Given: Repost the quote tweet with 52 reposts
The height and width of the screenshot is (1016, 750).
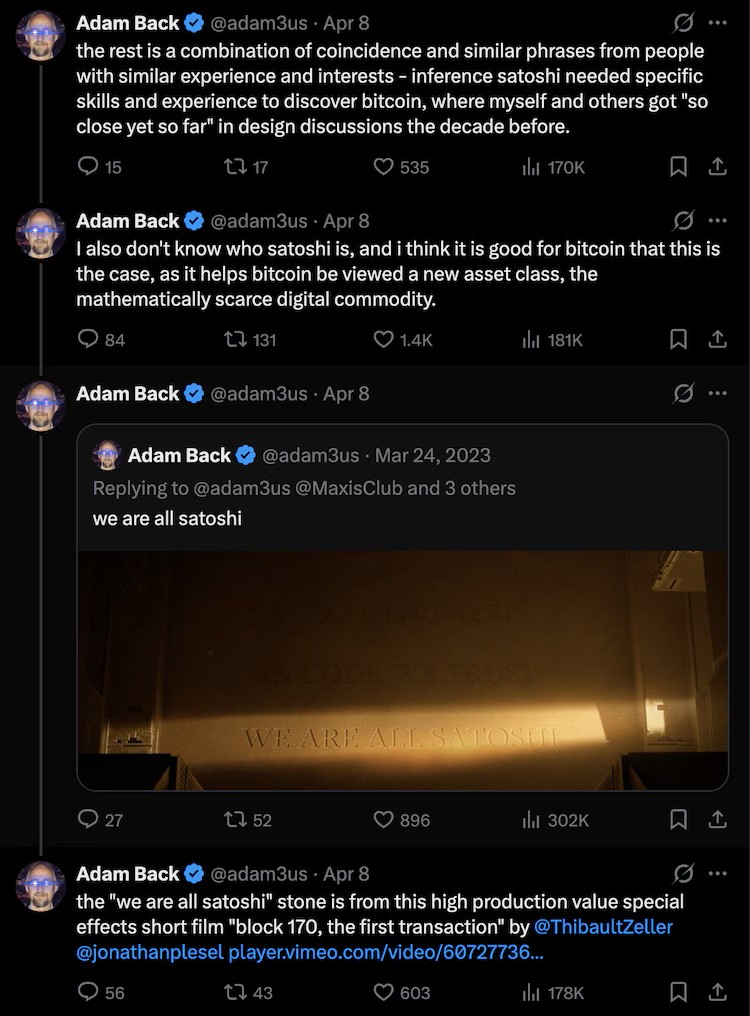Looking at the screenshot, I should pyautogui.click(x=236, y=820).
